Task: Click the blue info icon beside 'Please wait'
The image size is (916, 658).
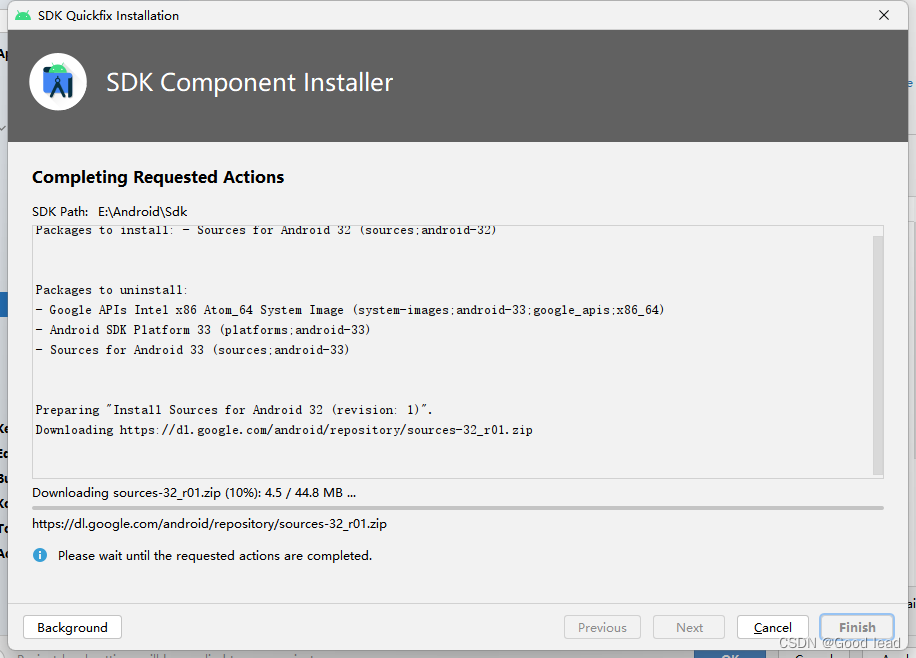Action: 40,555
